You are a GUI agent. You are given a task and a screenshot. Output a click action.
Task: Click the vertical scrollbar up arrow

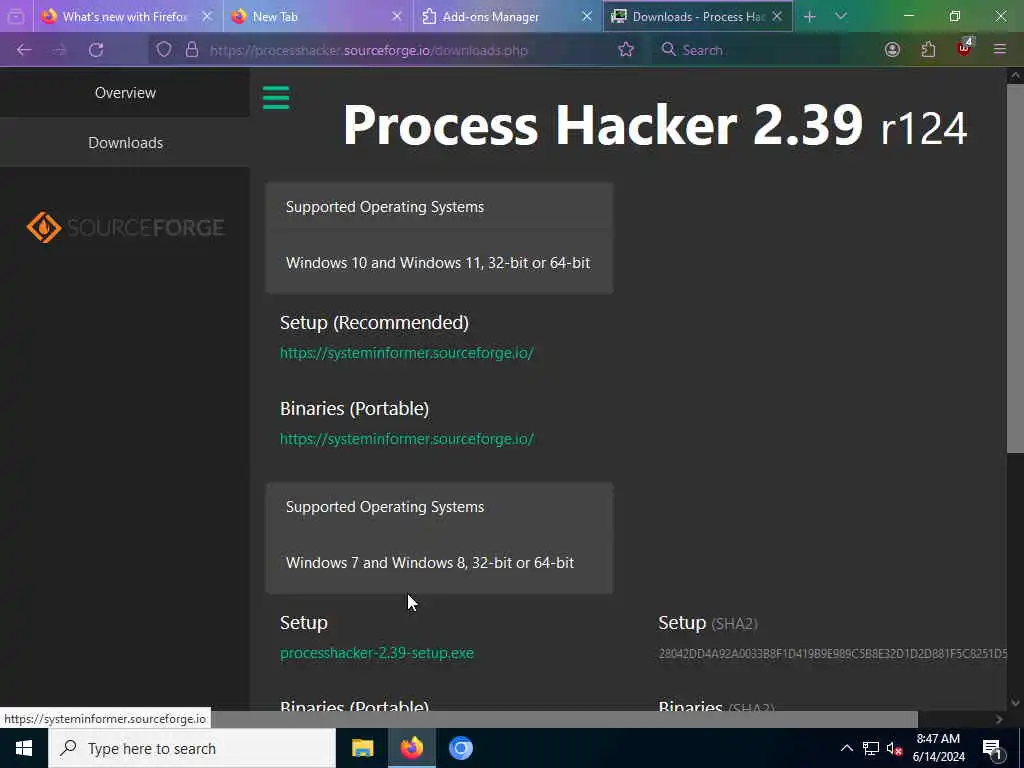click(1015, 75)
